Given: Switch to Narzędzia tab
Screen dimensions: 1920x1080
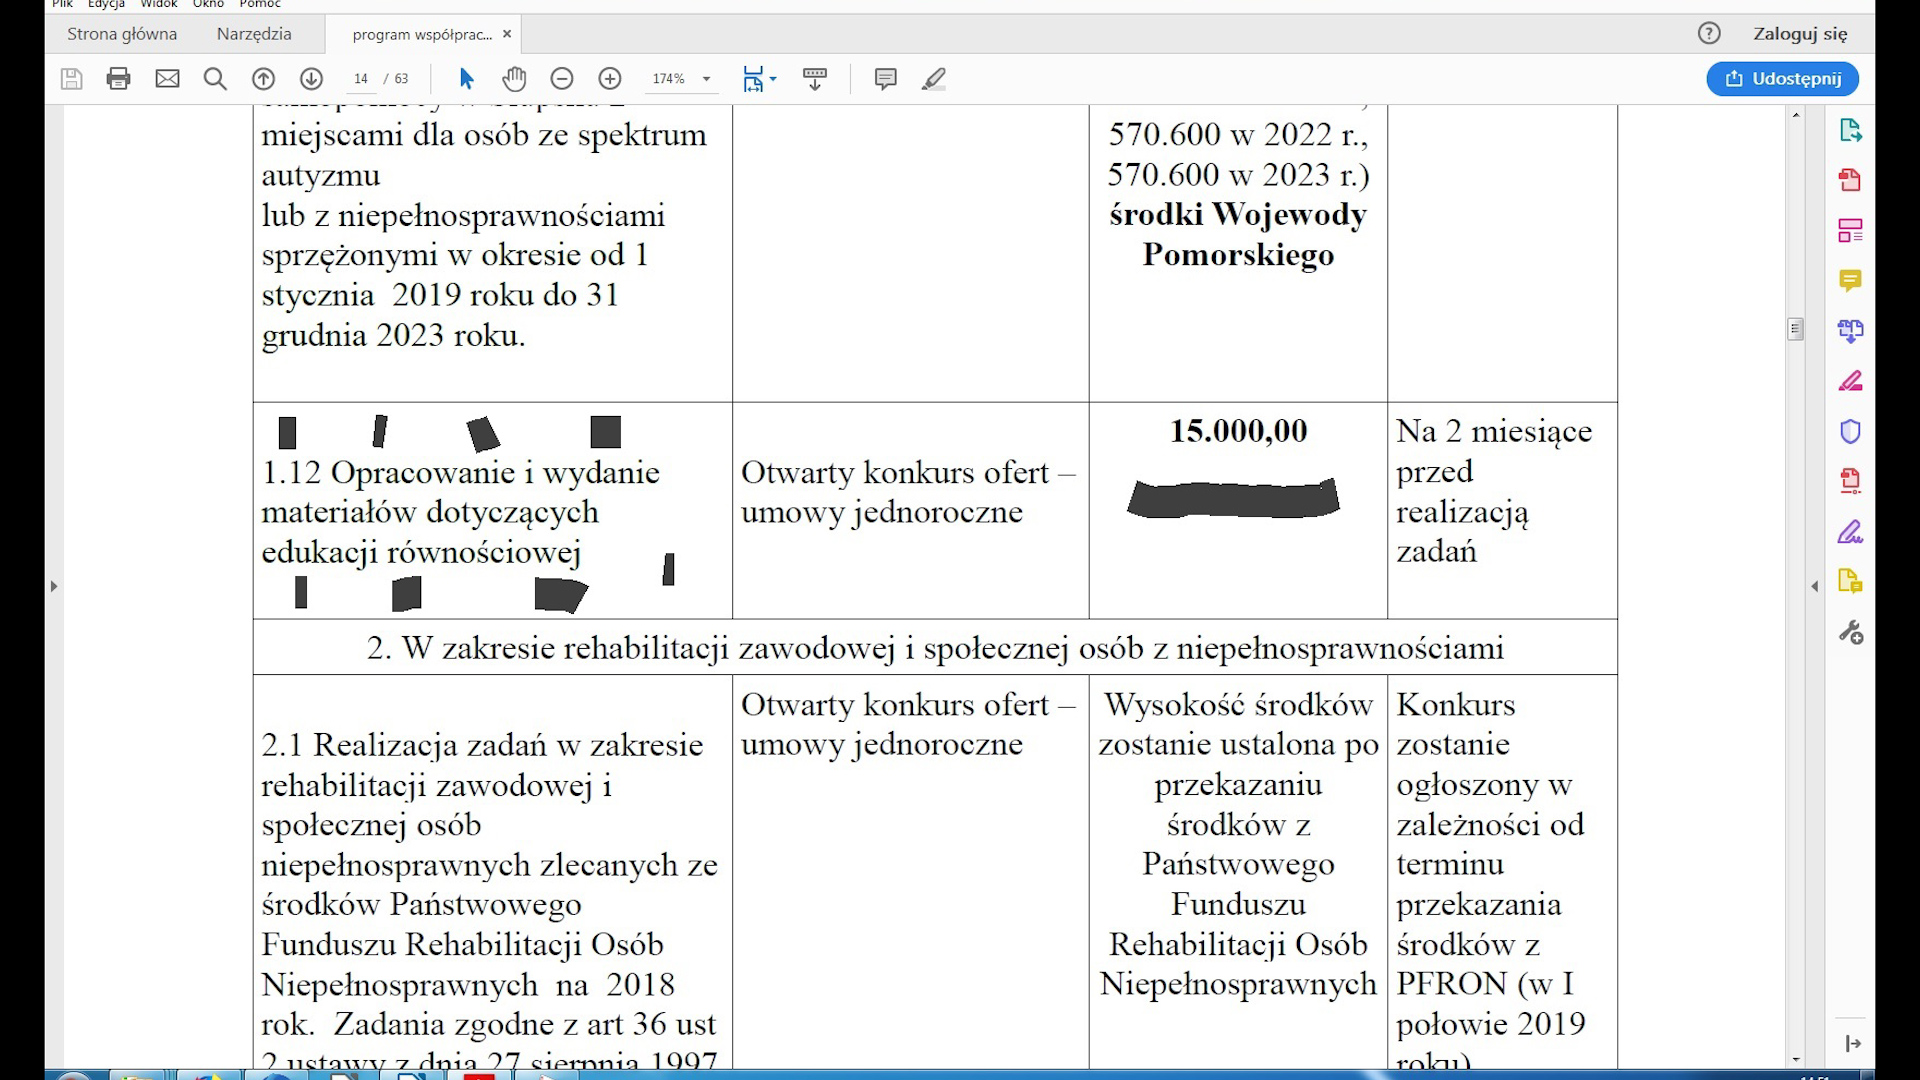Looking at the screenshot, I should coord(254,34).
